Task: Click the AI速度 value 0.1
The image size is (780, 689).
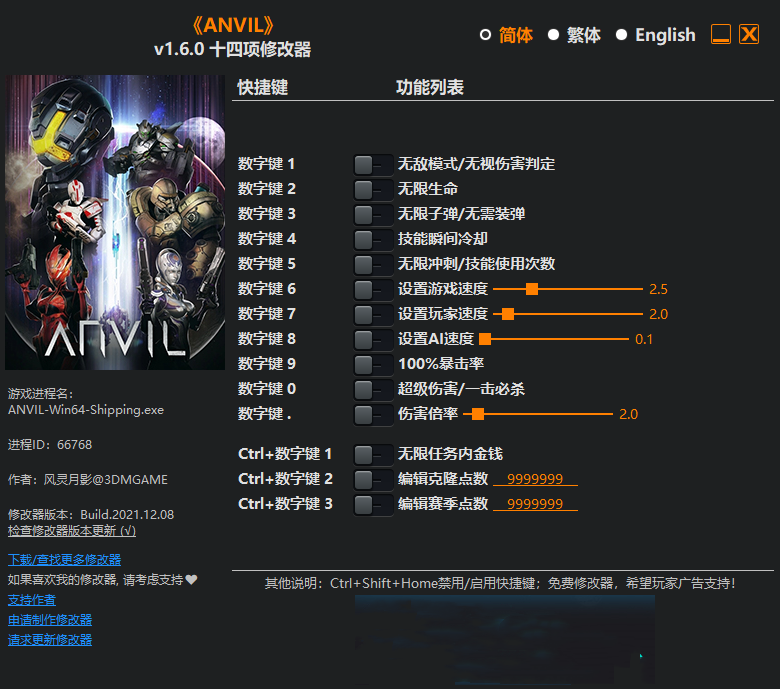Action: (x=644, y=339)
